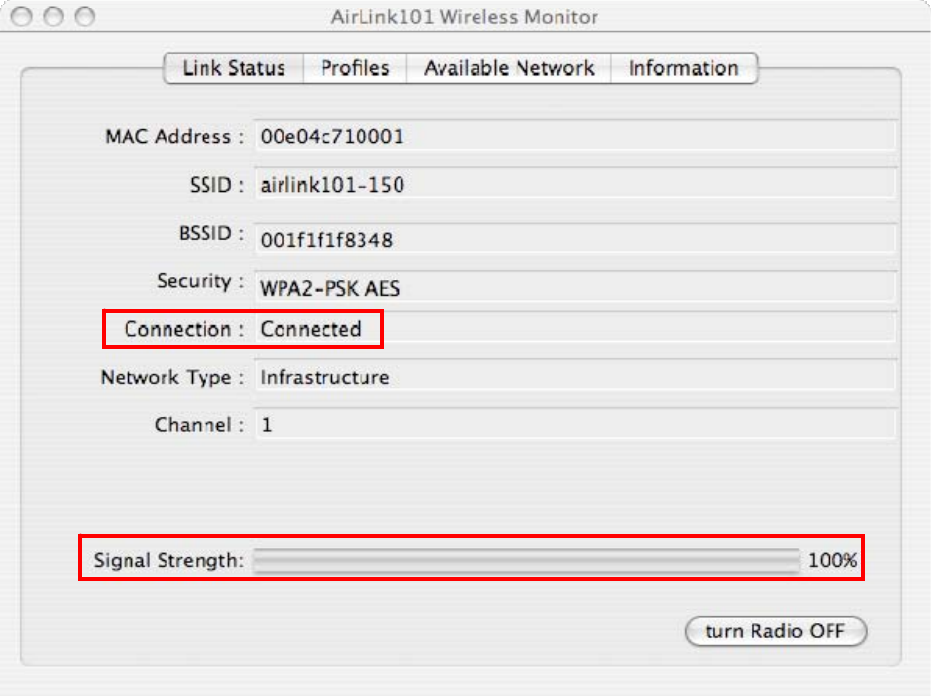Open the Profiles tab
This screenshot has height=696, width=931.
click(x=355, y=68)
